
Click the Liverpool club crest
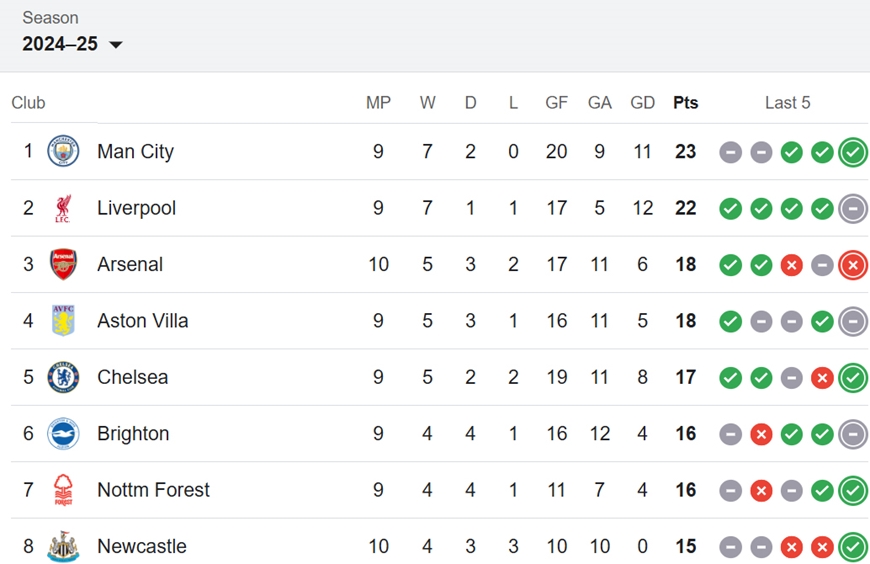63,208
